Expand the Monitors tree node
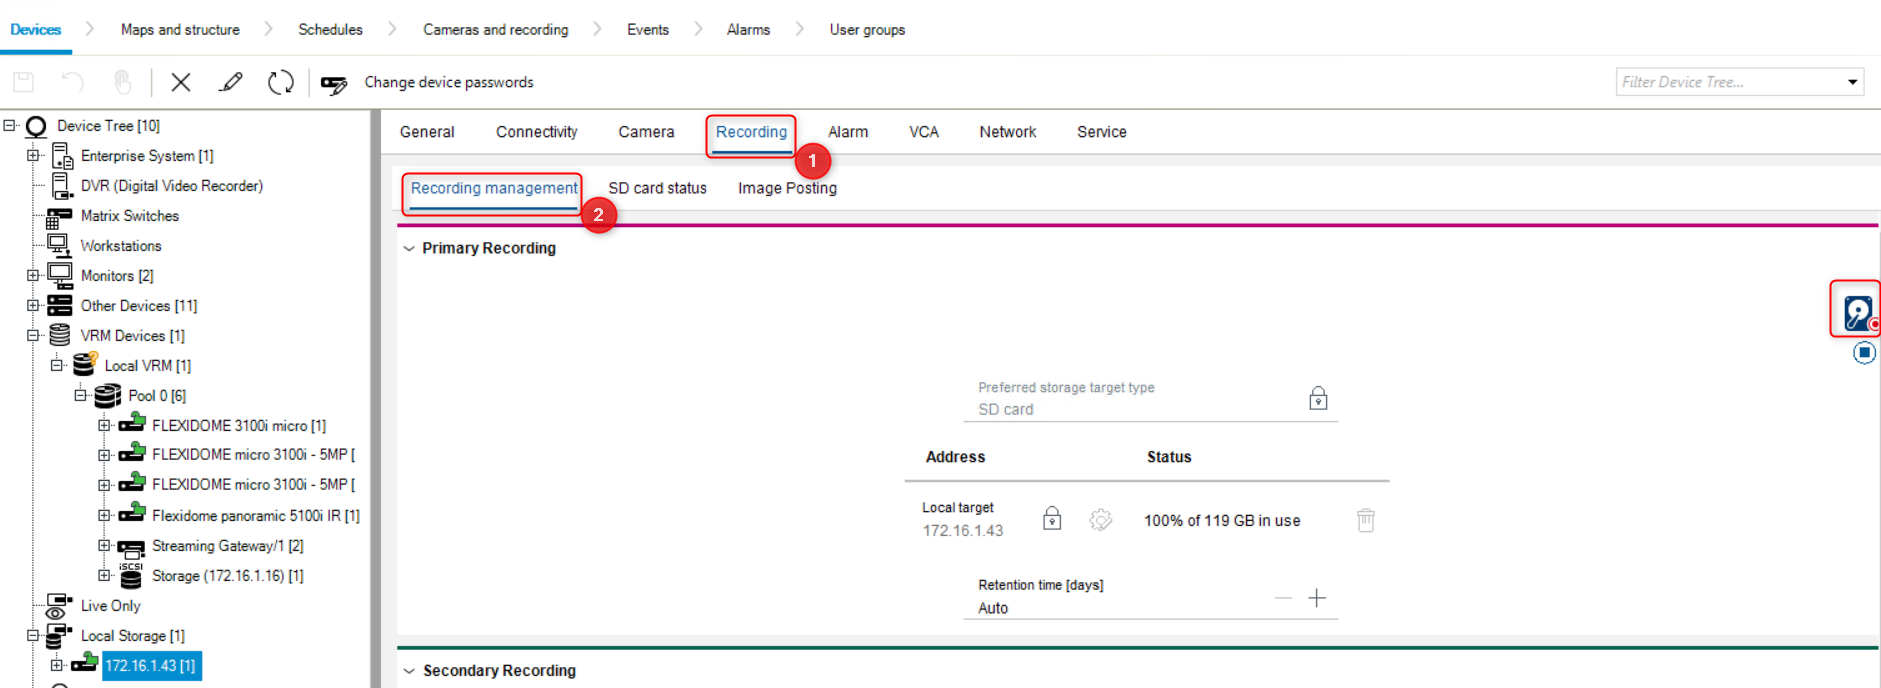This screenshot has width=1881, height=688. coord(33,276)
